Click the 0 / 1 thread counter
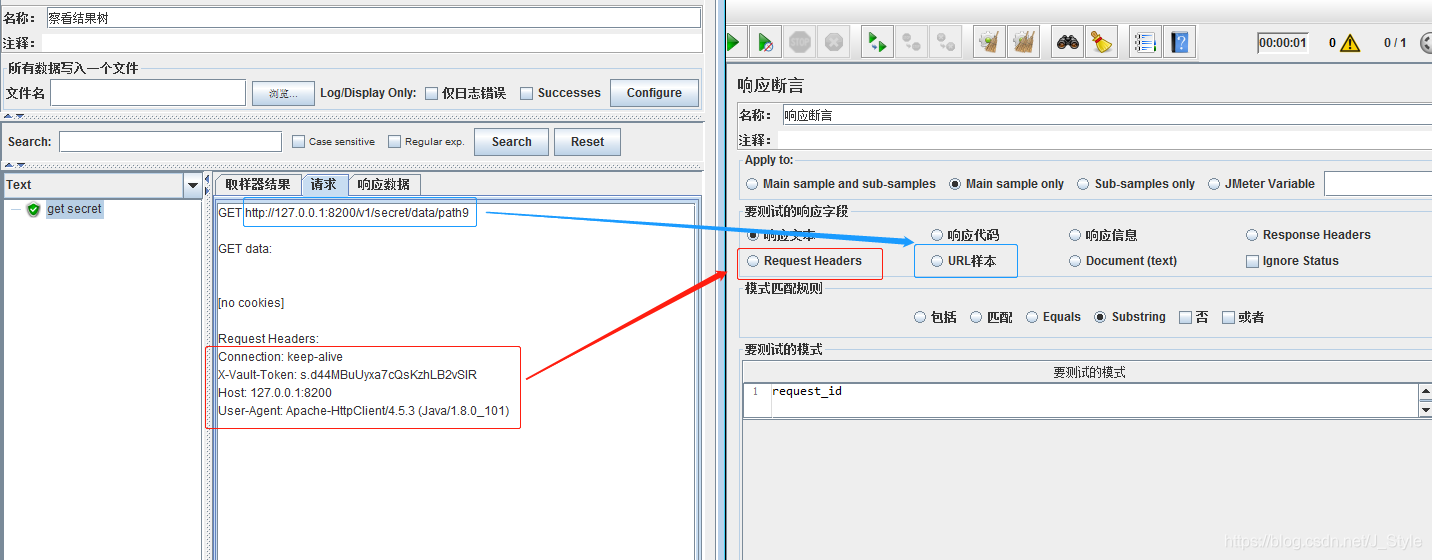The height and width of the screenshot is (560, 1432). tap(1395, 43)
